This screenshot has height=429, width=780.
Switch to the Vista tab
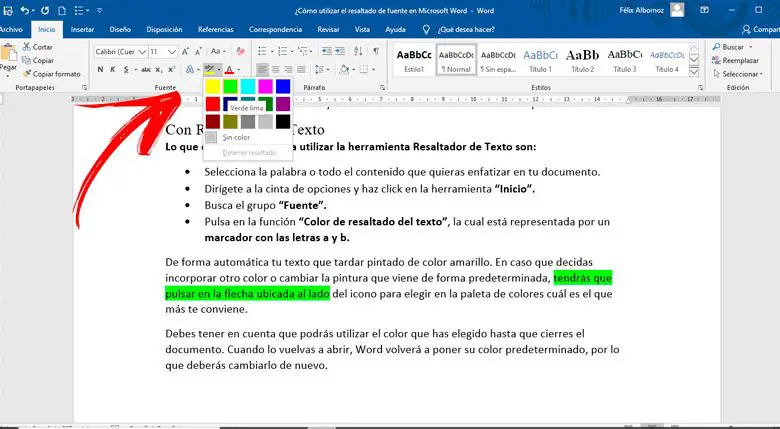click(362, 29)
